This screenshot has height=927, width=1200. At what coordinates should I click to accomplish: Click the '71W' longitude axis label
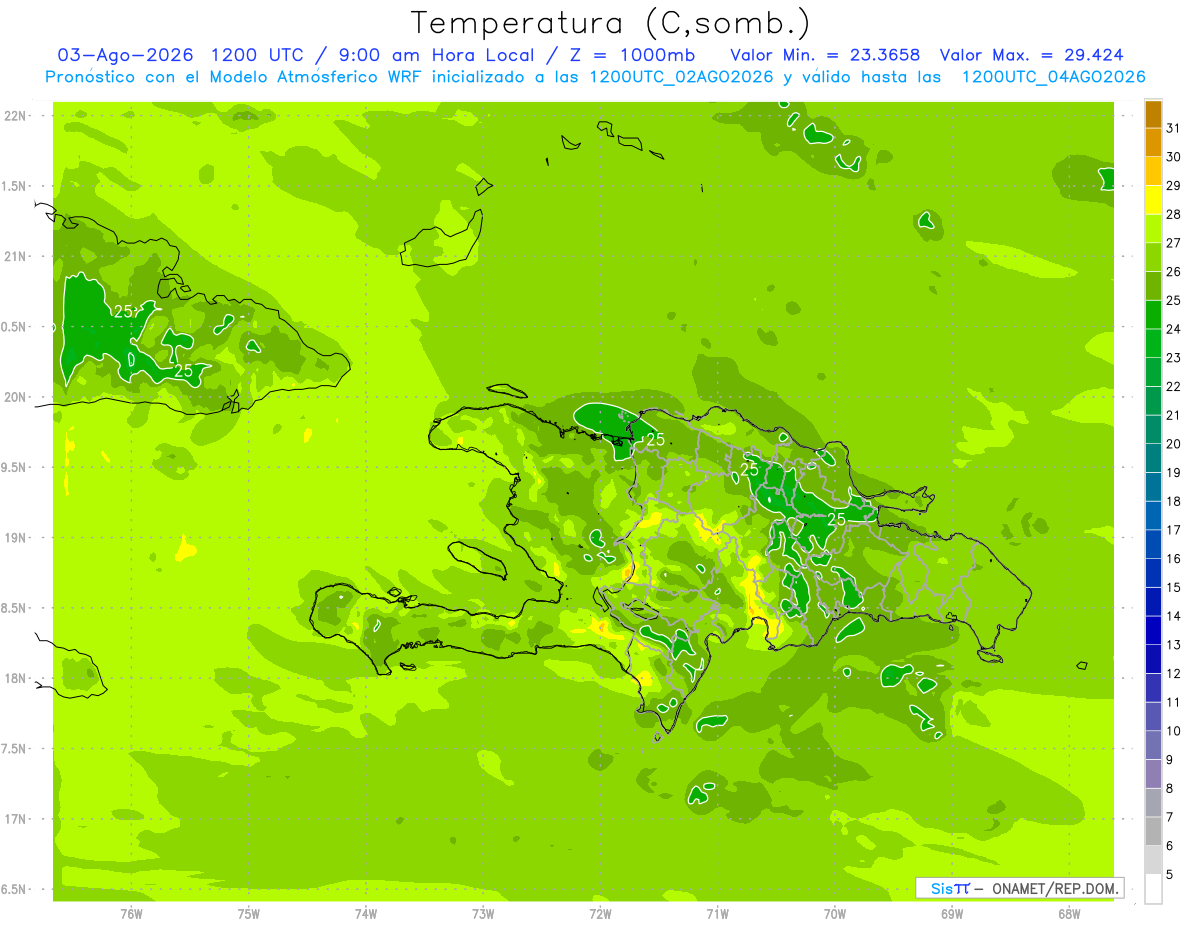pyautogui.click(x=717, y=914)
